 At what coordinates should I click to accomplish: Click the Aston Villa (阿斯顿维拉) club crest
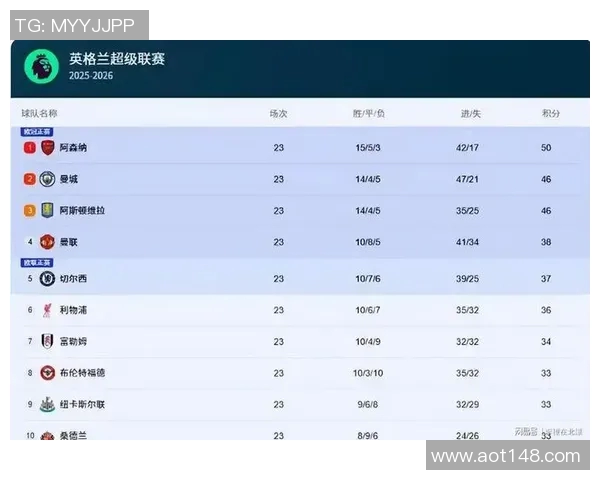tap(47, 211)
